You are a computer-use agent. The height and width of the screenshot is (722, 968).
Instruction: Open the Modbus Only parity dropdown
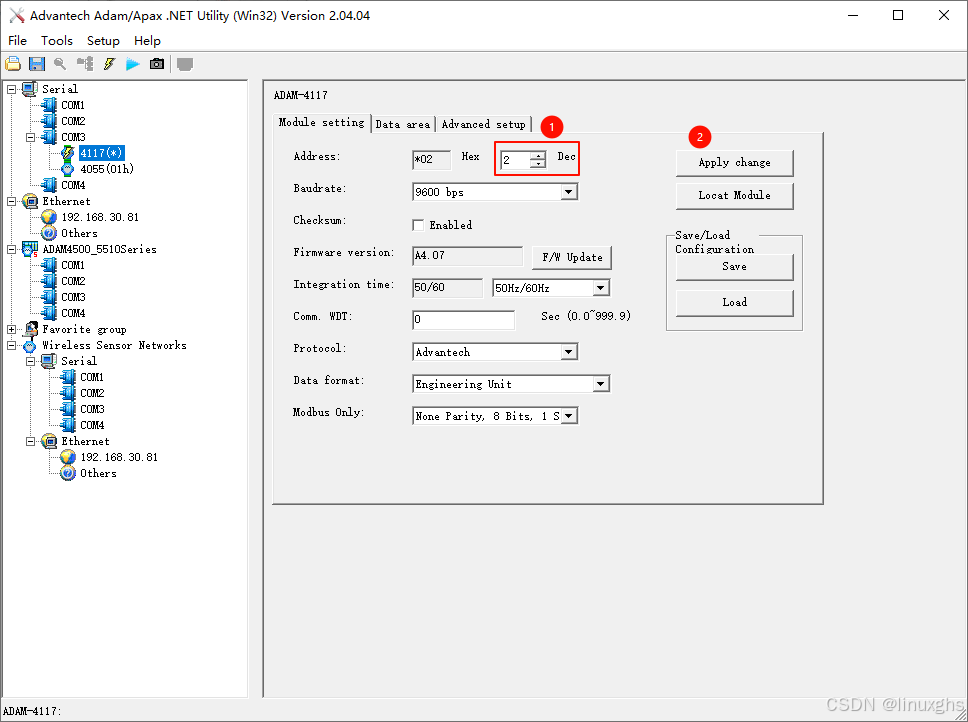click(569, 416)
